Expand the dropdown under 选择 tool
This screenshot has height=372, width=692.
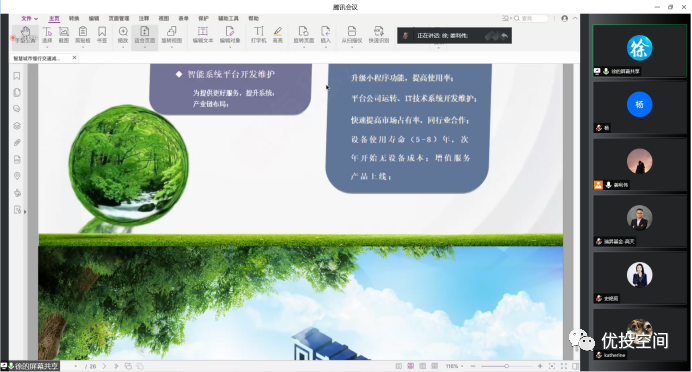[47, 46]
